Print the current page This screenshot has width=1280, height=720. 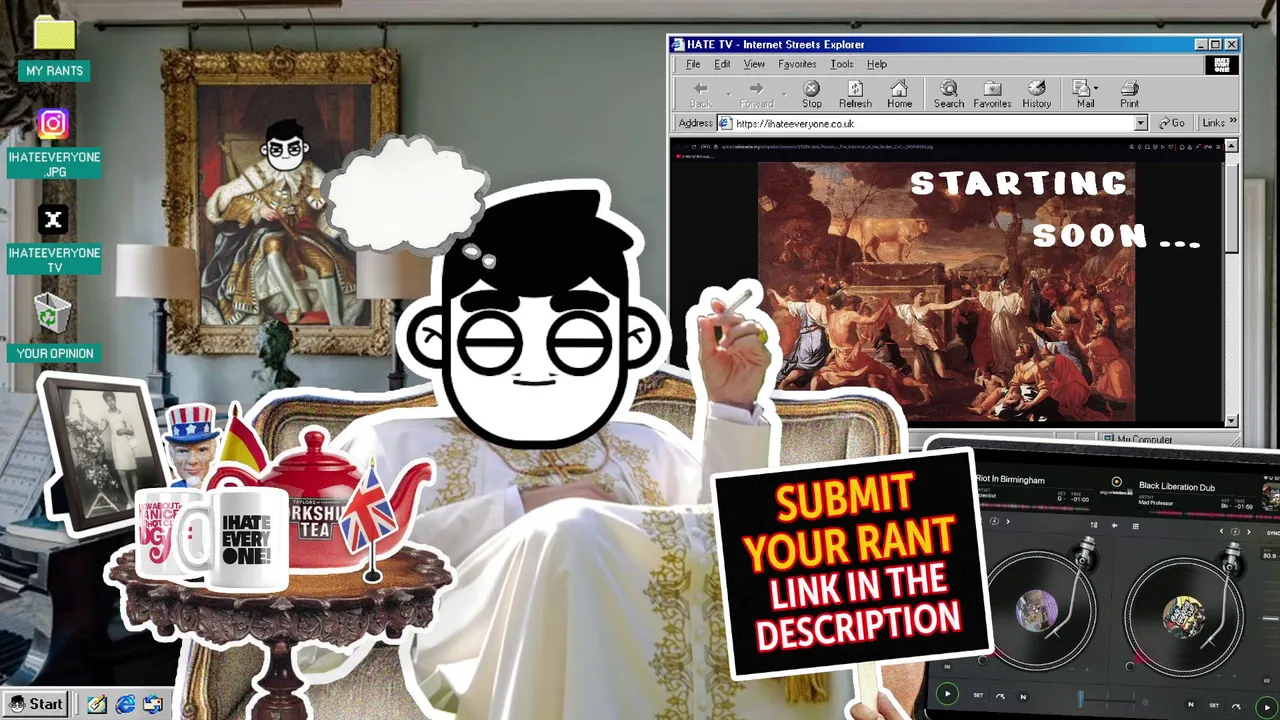[x=1129, y=95]
